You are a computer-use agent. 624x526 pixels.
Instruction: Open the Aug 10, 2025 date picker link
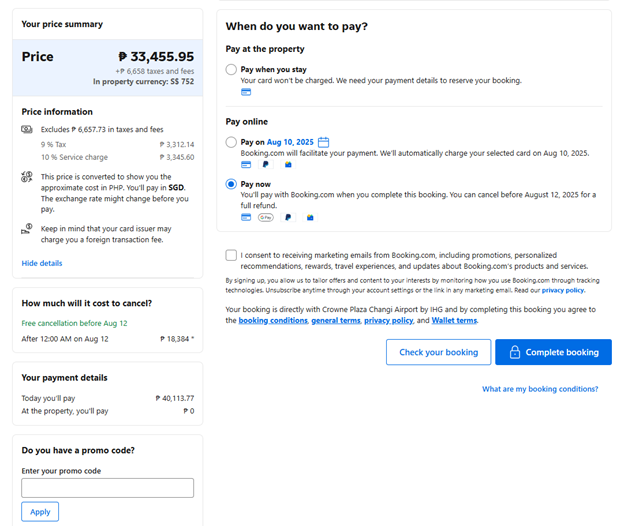pyautogui.click(x=290, y=143)
